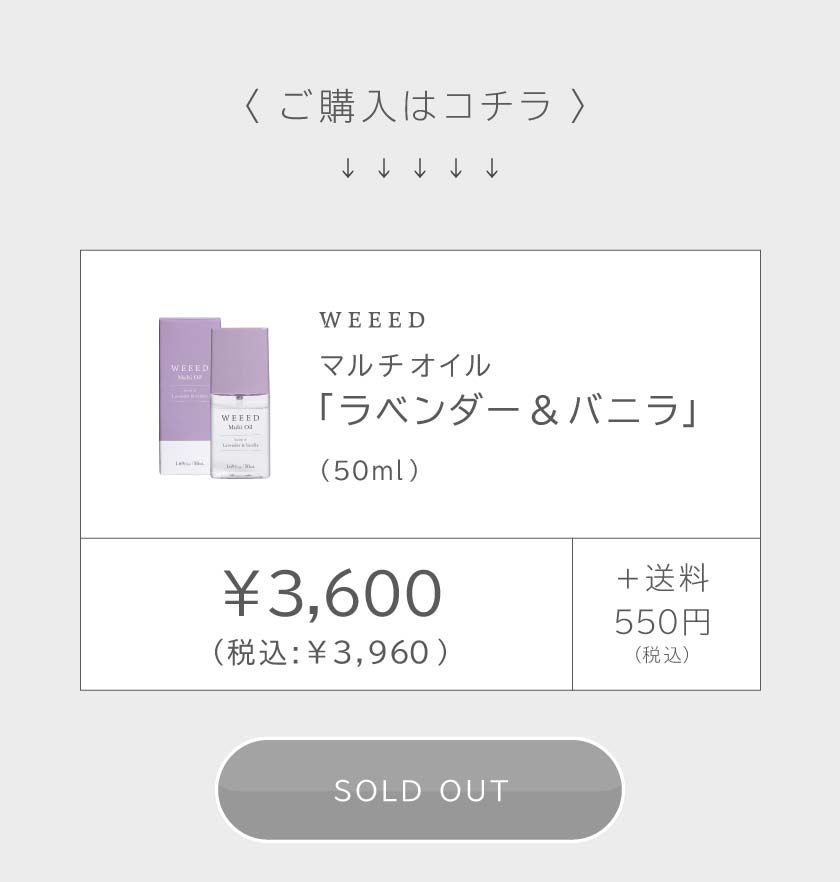The width and height of the screenshot is (840, 882).
Task: Click the middle down arrow
Action: coord(420,169)
